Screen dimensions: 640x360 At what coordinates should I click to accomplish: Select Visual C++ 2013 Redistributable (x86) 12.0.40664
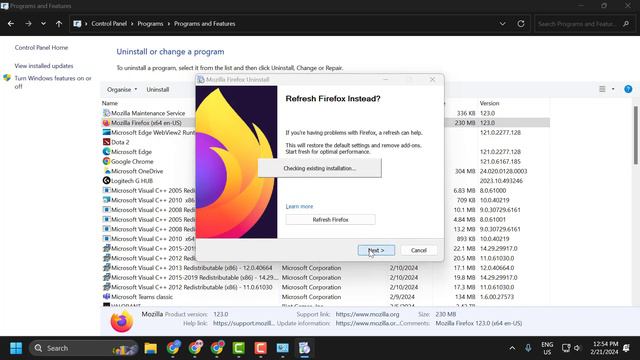[325, 268]
